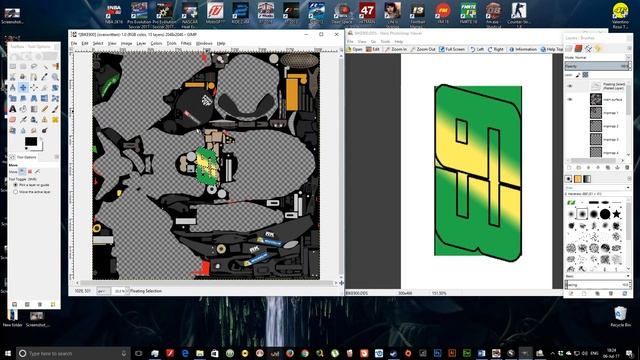This screenshot has height=360, width=640.
Task: Click Full Screen in viewer toolbar
Action: point(452,49)
